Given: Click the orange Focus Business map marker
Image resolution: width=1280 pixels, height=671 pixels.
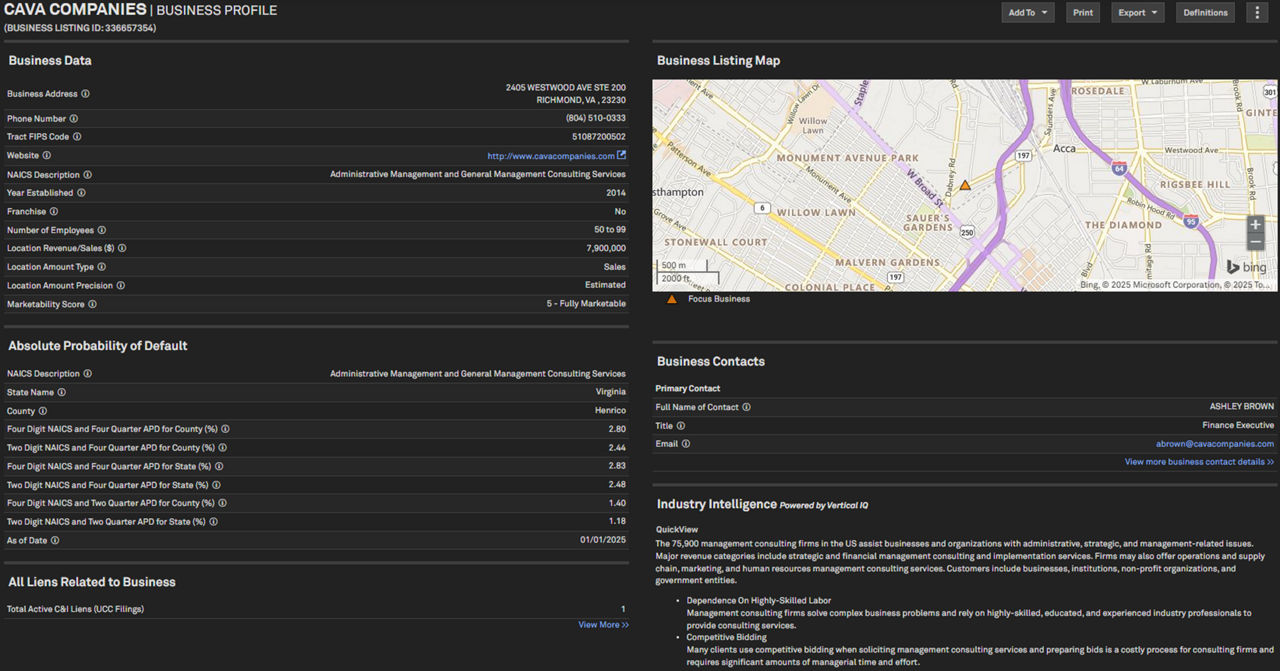Looking at the screenshot, I should (x=965, y=185).
